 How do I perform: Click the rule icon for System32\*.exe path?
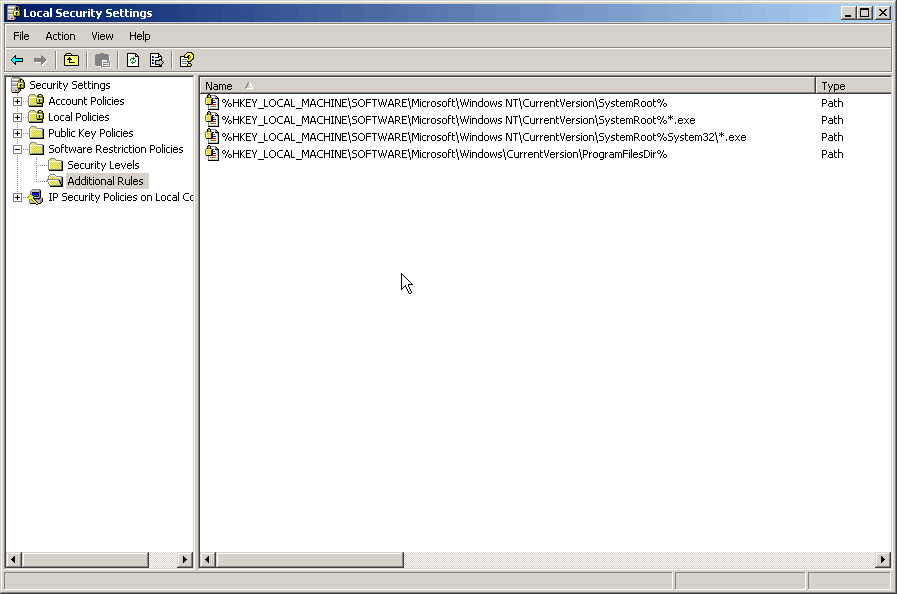click(x=212, y=137)
